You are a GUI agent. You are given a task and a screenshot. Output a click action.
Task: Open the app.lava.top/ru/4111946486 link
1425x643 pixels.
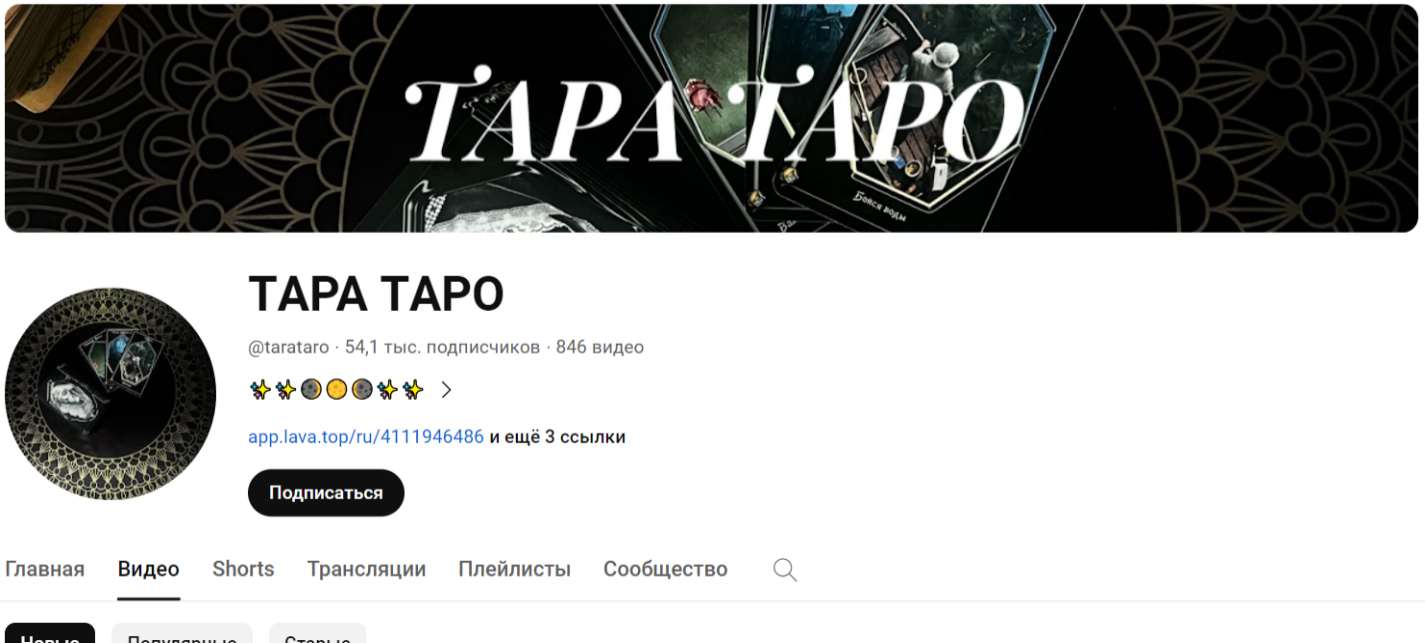click(366, 437)
